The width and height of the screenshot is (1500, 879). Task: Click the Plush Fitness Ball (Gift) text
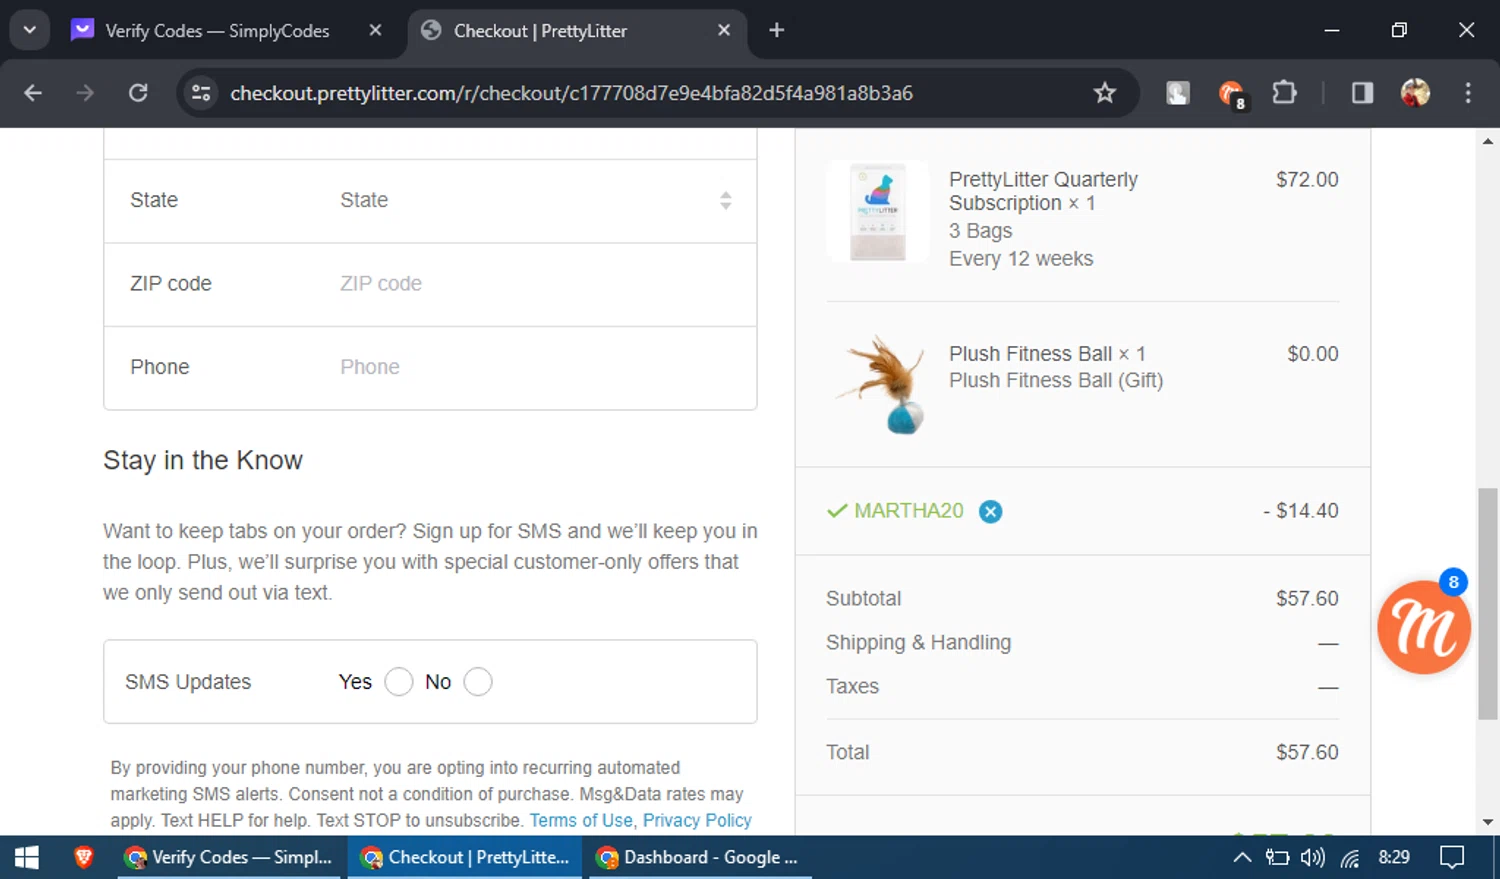point(1056,381)
